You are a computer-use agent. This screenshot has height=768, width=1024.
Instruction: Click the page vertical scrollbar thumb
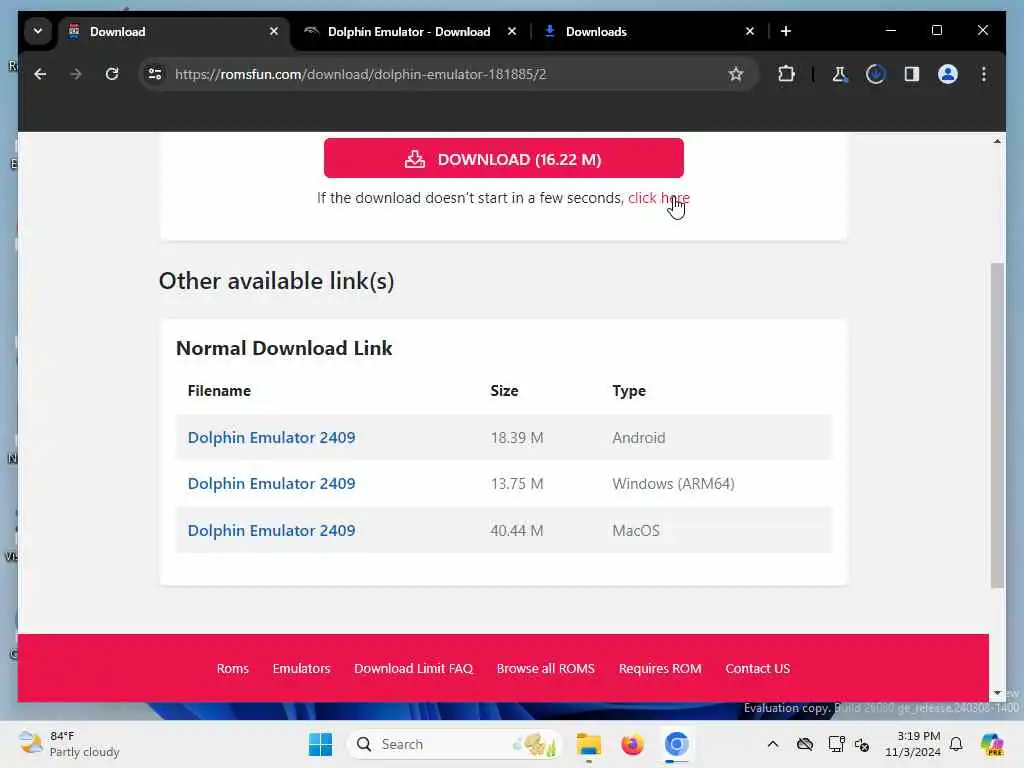(x=997, y=425)
